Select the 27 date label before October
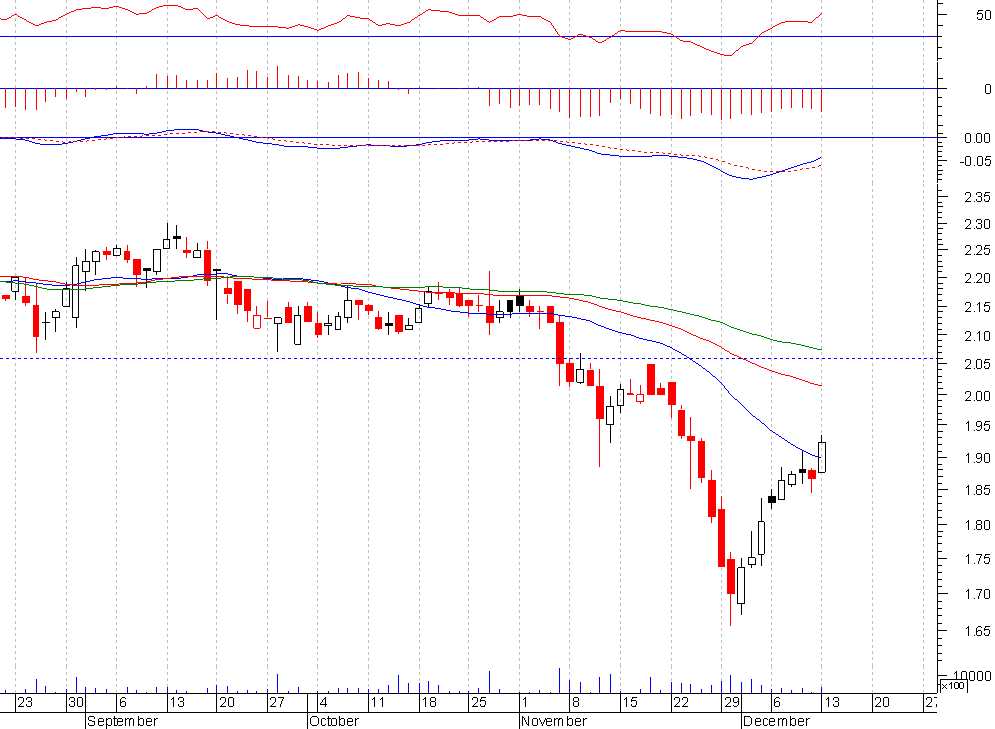This screenshot has width=995, height=729. tap(277, 702)
